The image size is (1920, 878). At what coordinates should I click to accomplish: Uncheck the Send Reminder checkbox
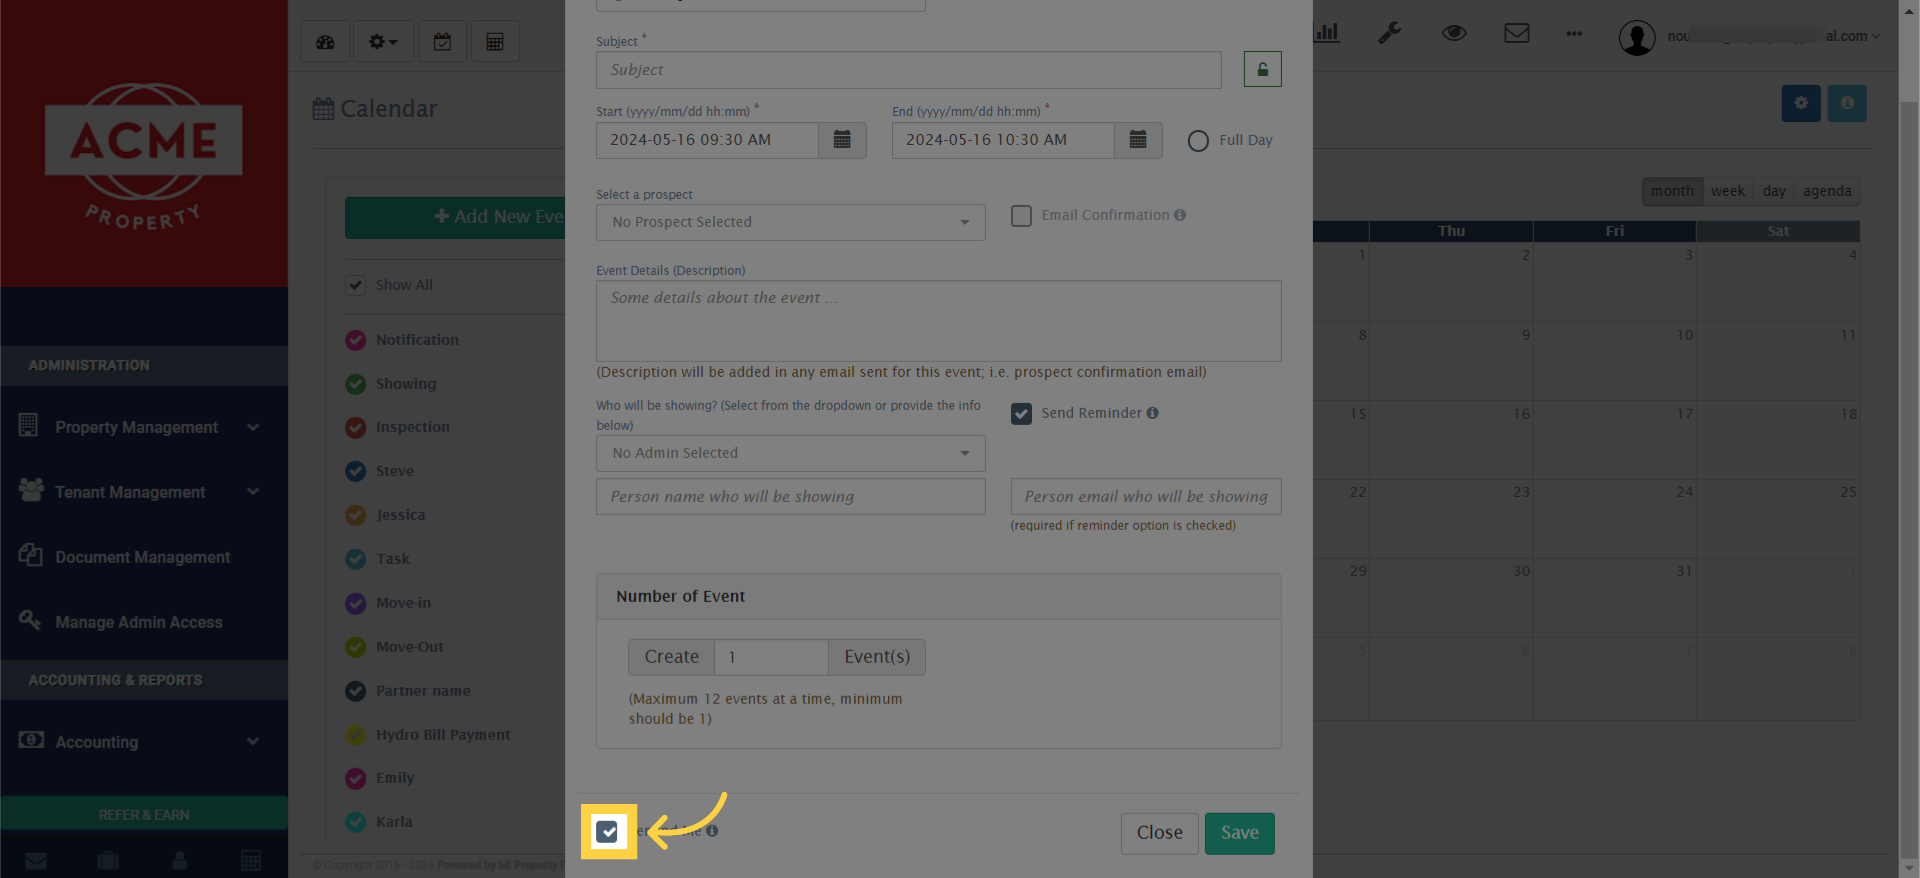pyautogui.click(x=1021, y=414)
